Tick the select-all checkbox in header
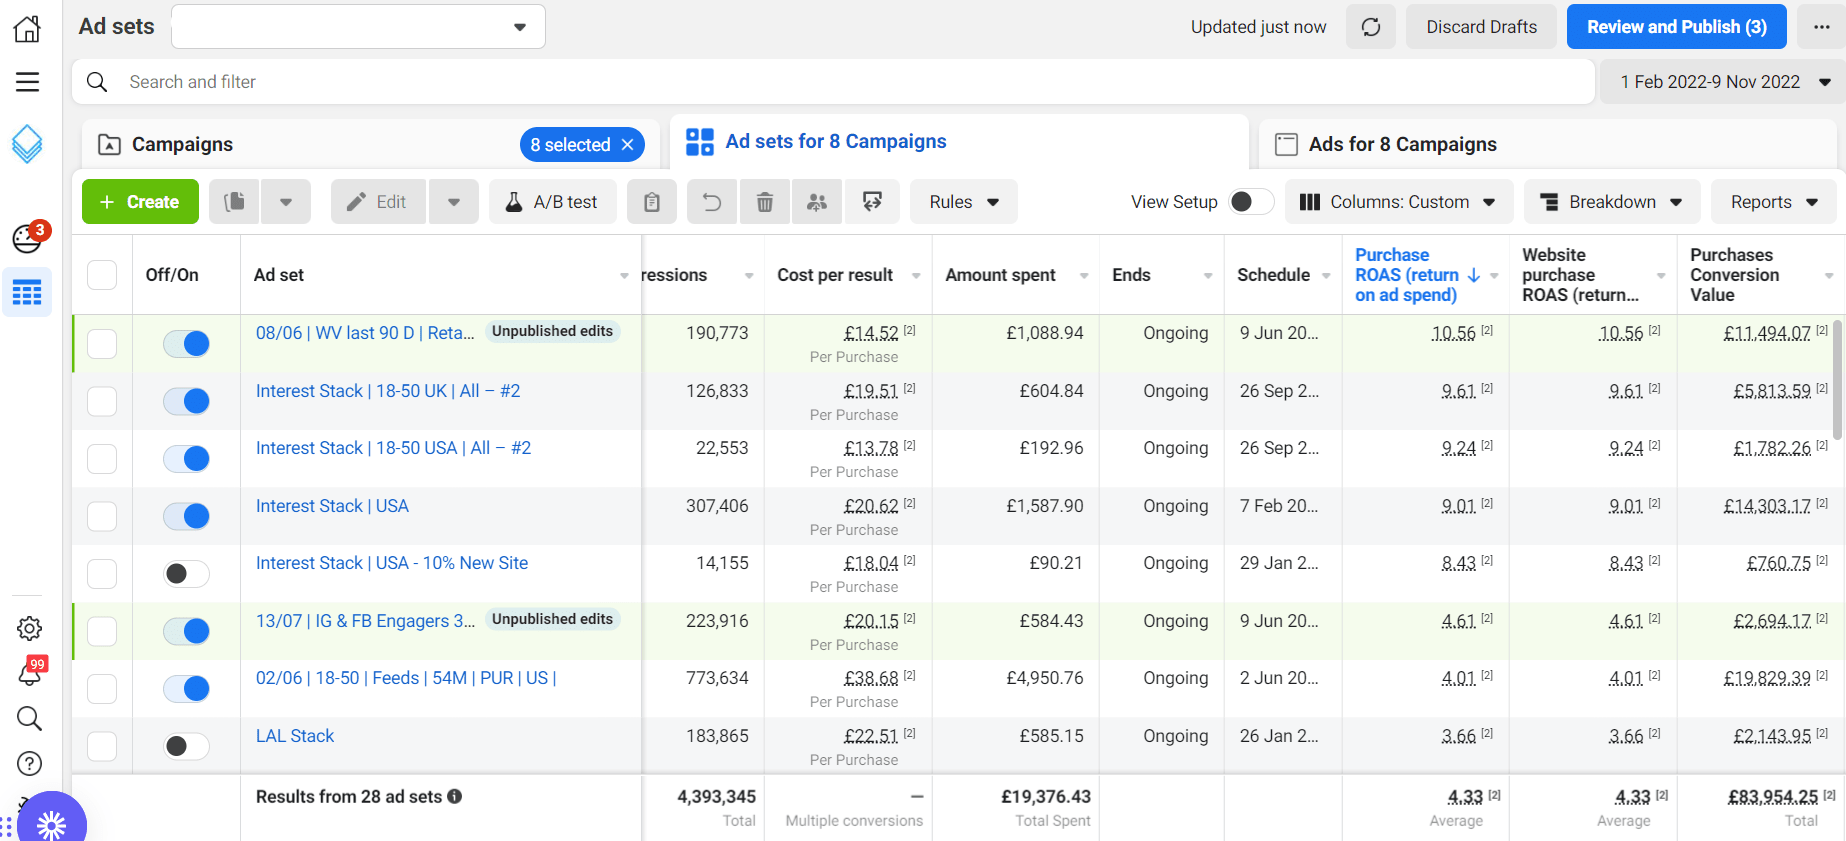 click(102, 275)
